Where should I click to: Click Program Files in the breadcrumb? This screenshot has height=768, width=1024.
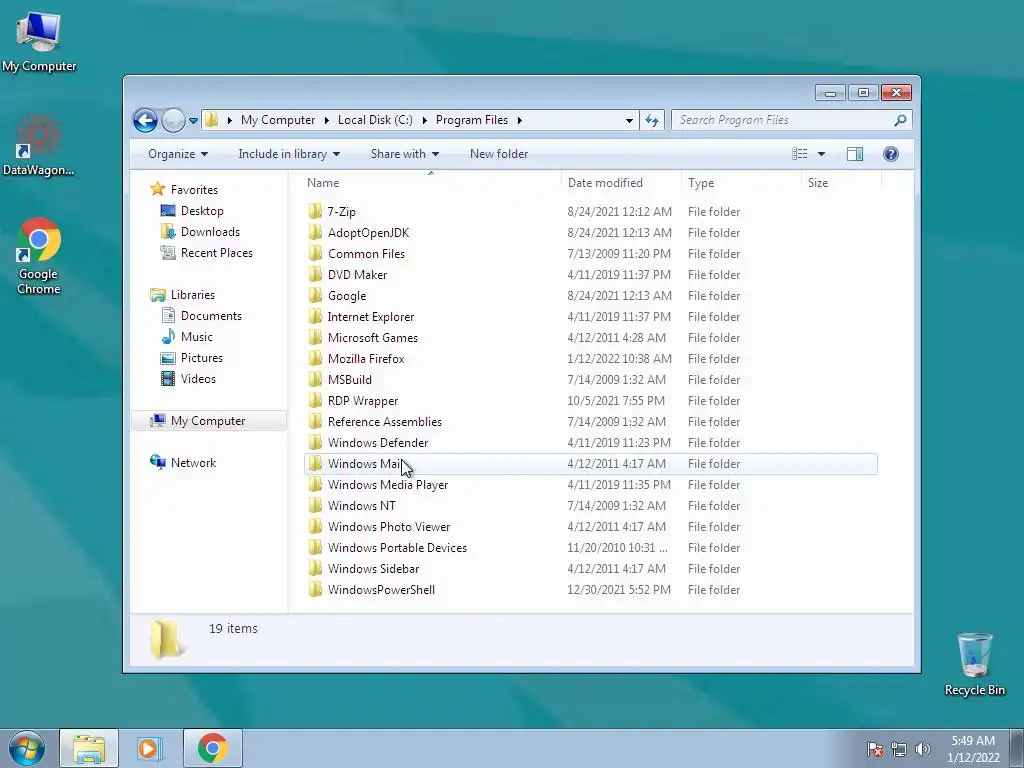pos(472,120)
